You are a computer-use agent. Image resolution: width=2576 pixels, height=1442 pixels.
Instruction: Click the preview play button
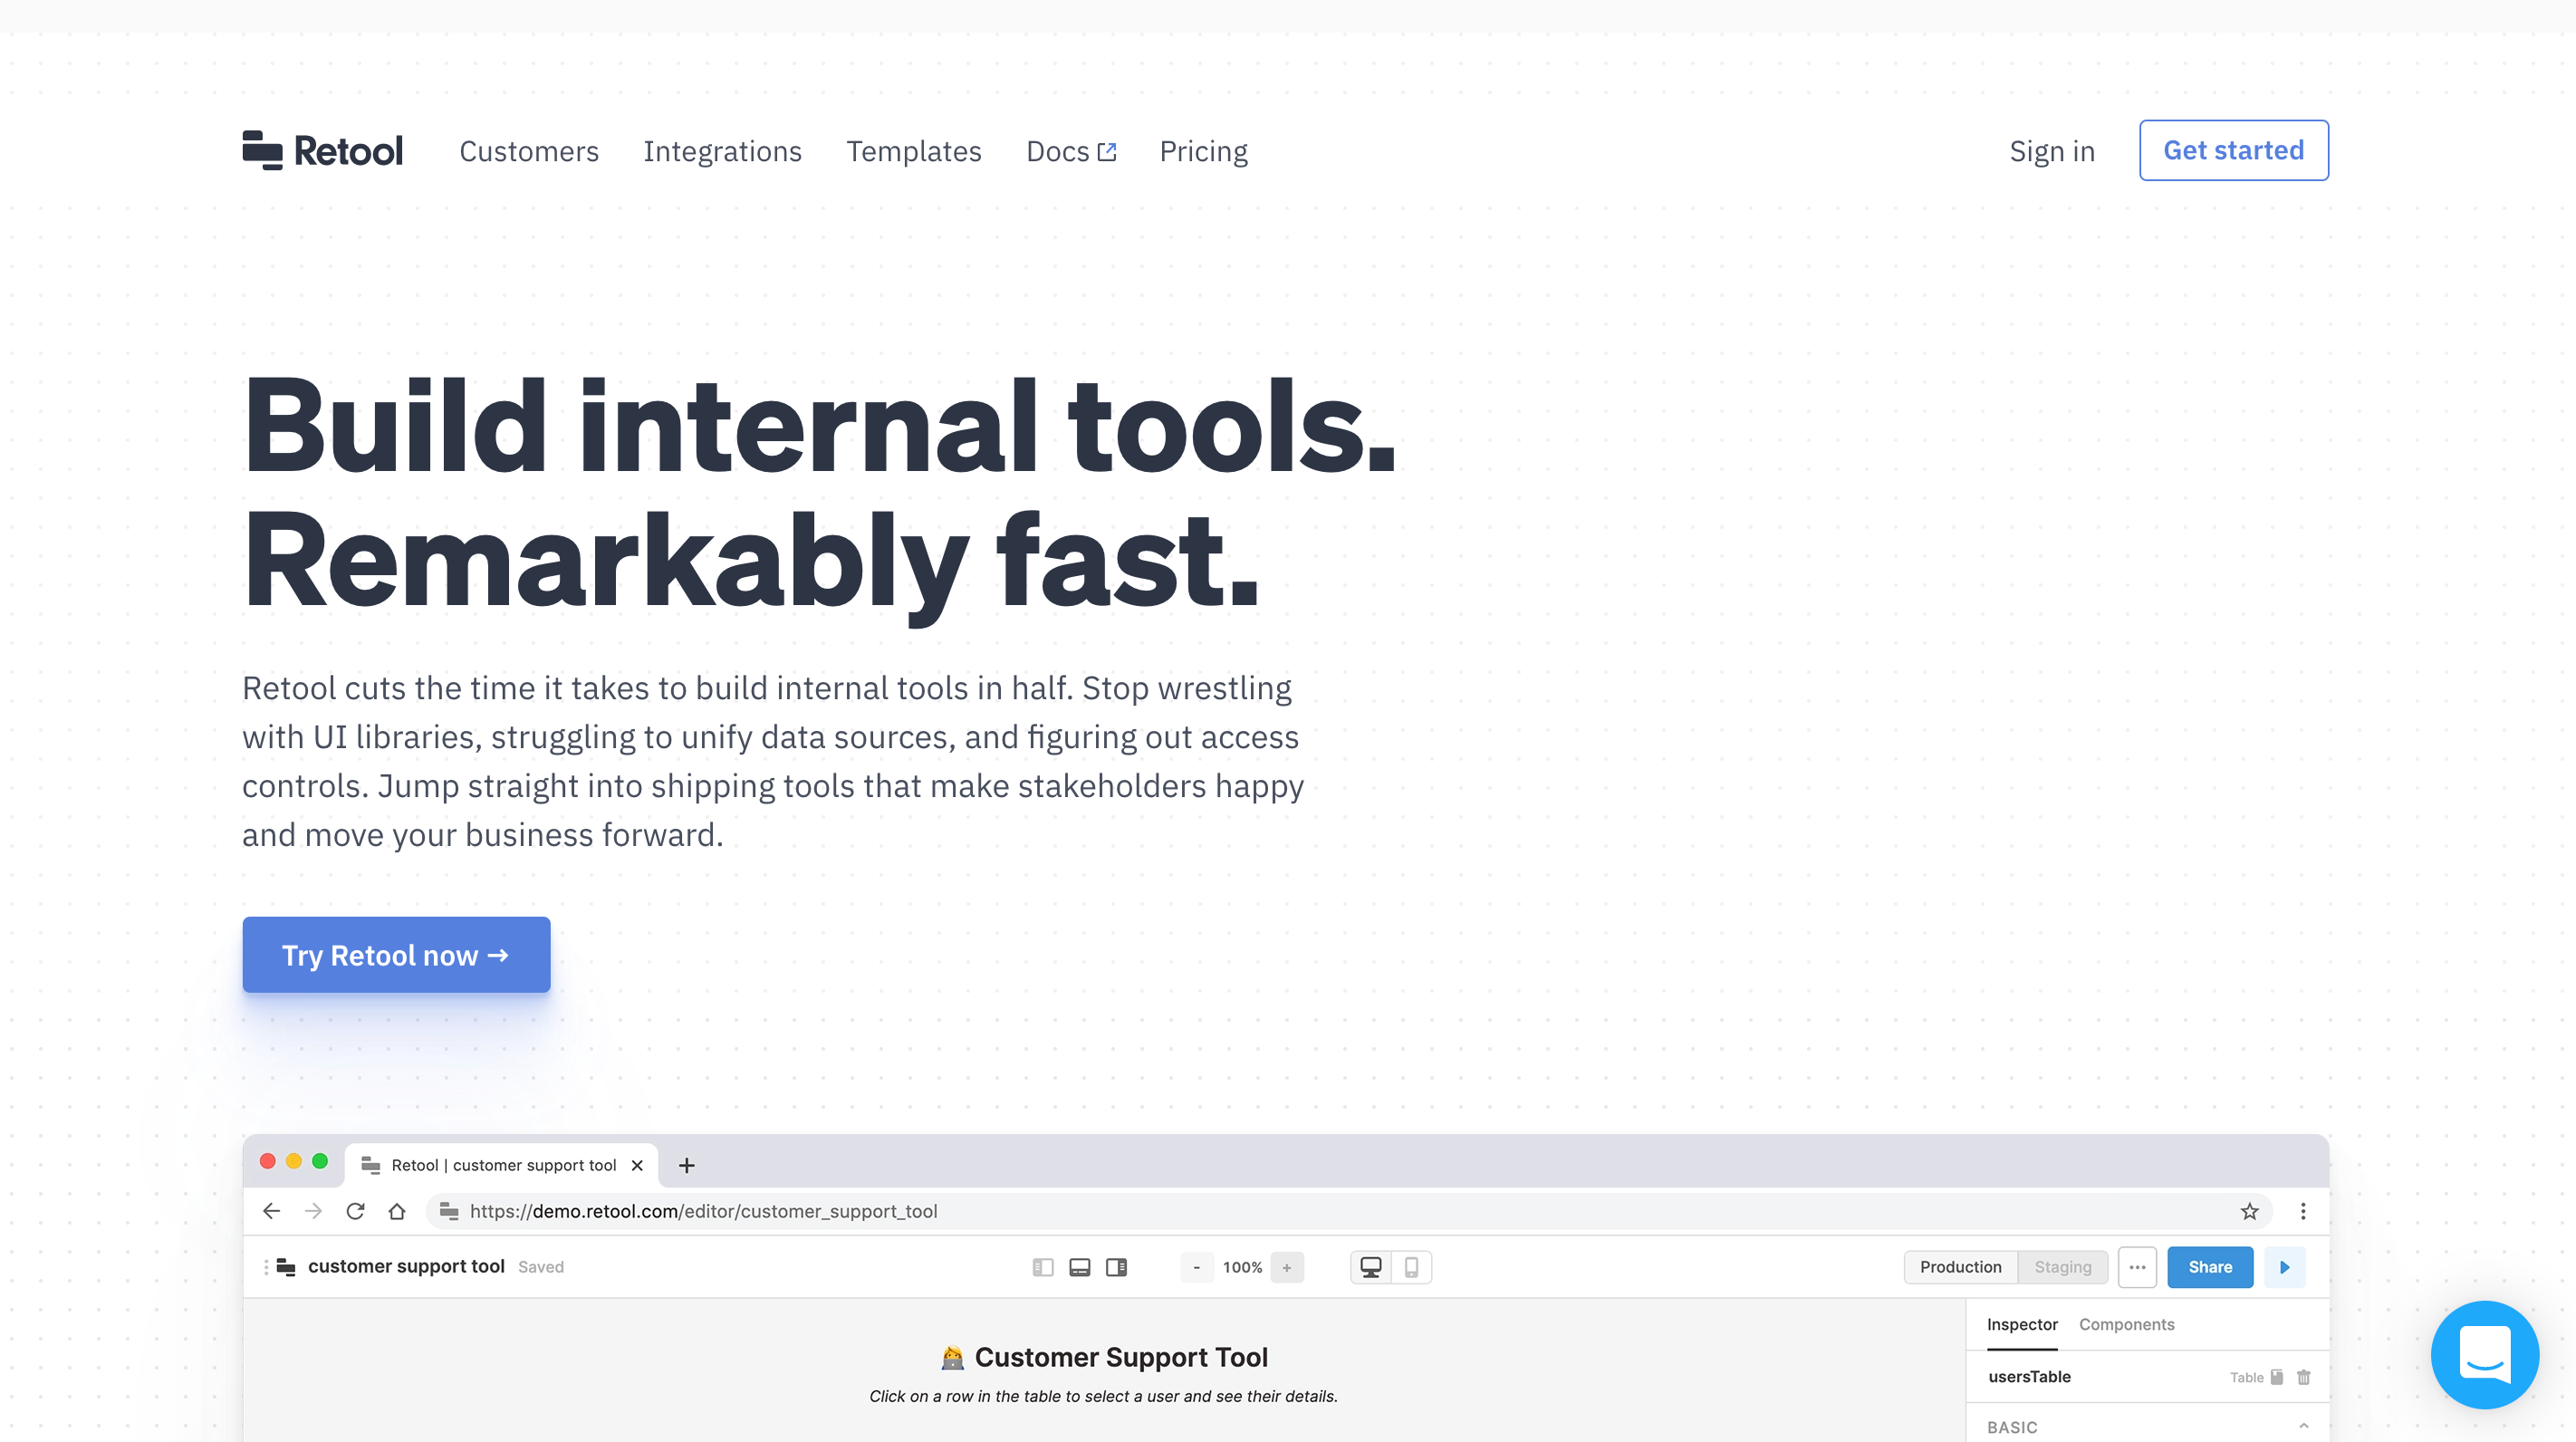pyautogui.click(x=2285, y=1267)
